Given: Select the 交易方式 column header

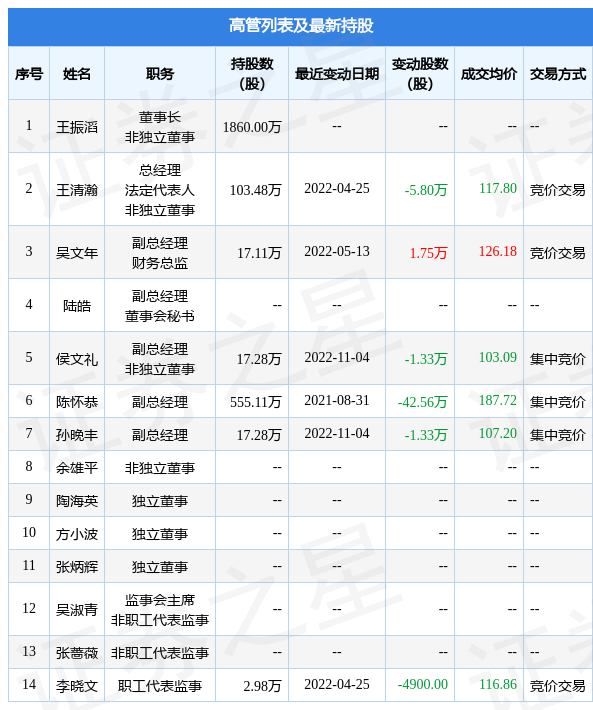Looking at the screenshot, I should (558, 74).
